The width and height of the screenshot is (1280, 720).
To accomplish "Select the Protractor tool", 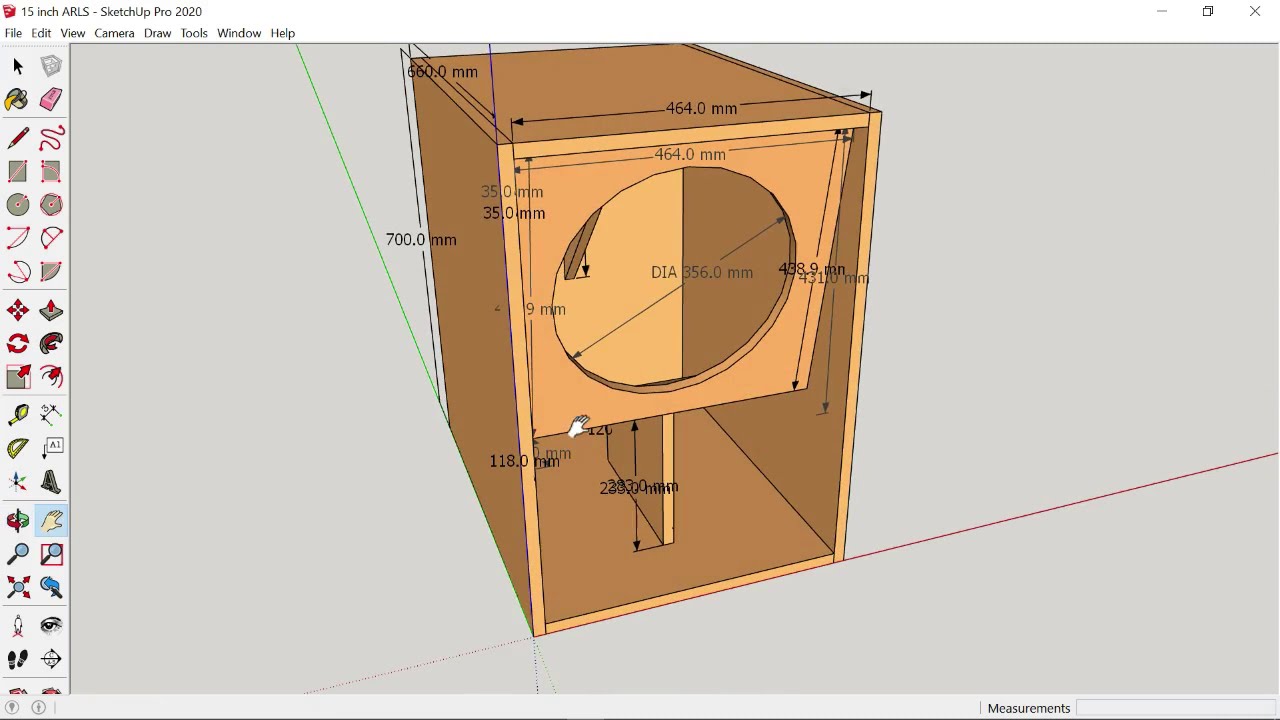I will click(x=18, y=448).
